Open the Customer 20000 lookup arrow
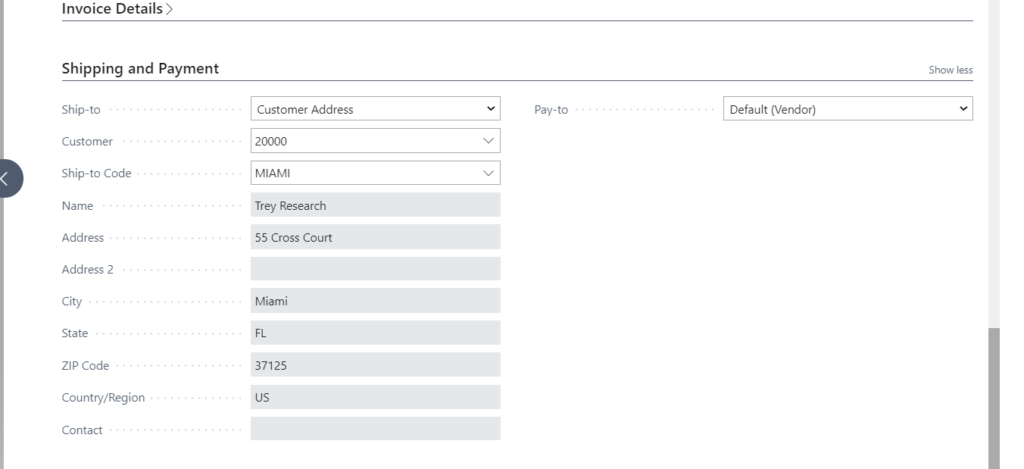The width and height of the screenshot is (1024, 469). (488, 141)
